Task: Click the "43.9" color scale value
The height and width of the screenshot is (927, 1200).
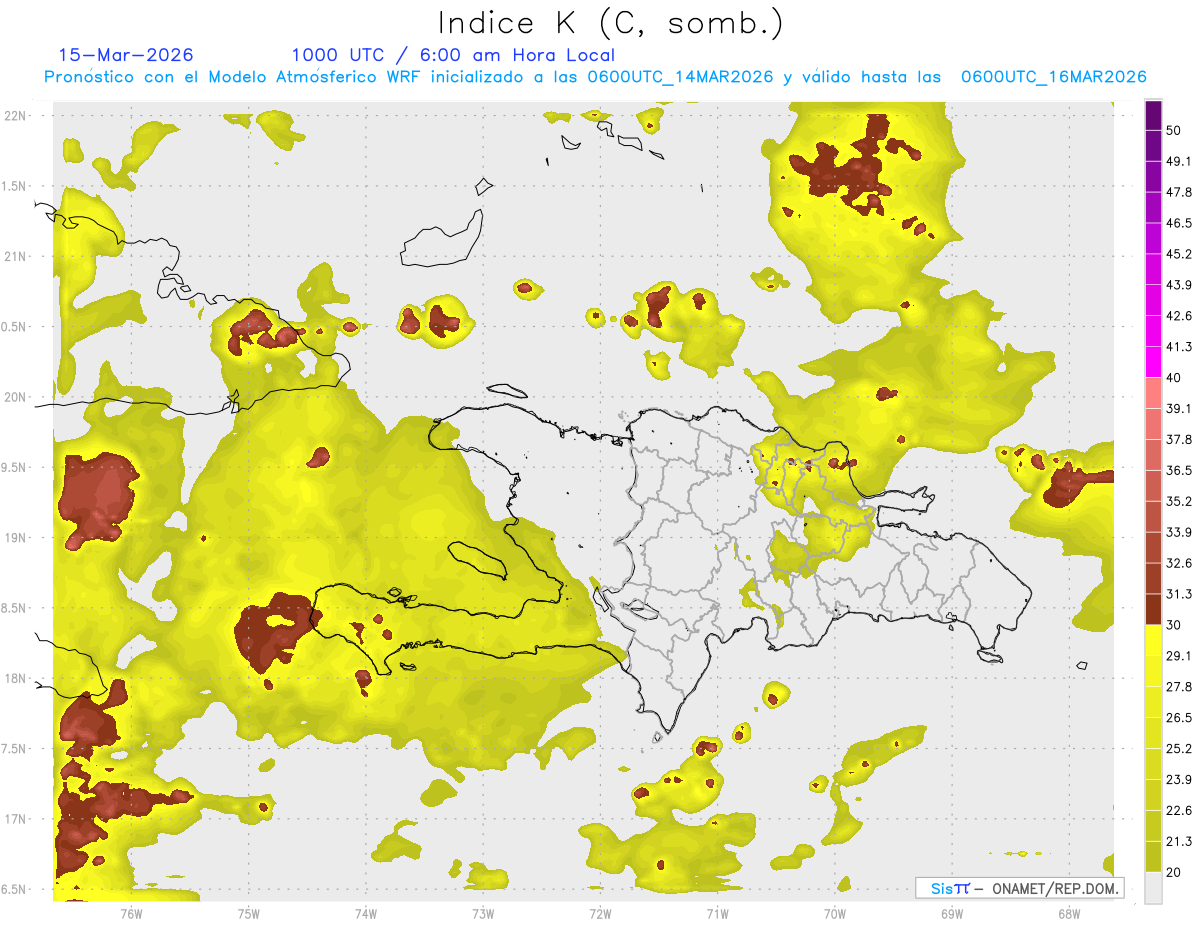Action: coord(1180,285)
